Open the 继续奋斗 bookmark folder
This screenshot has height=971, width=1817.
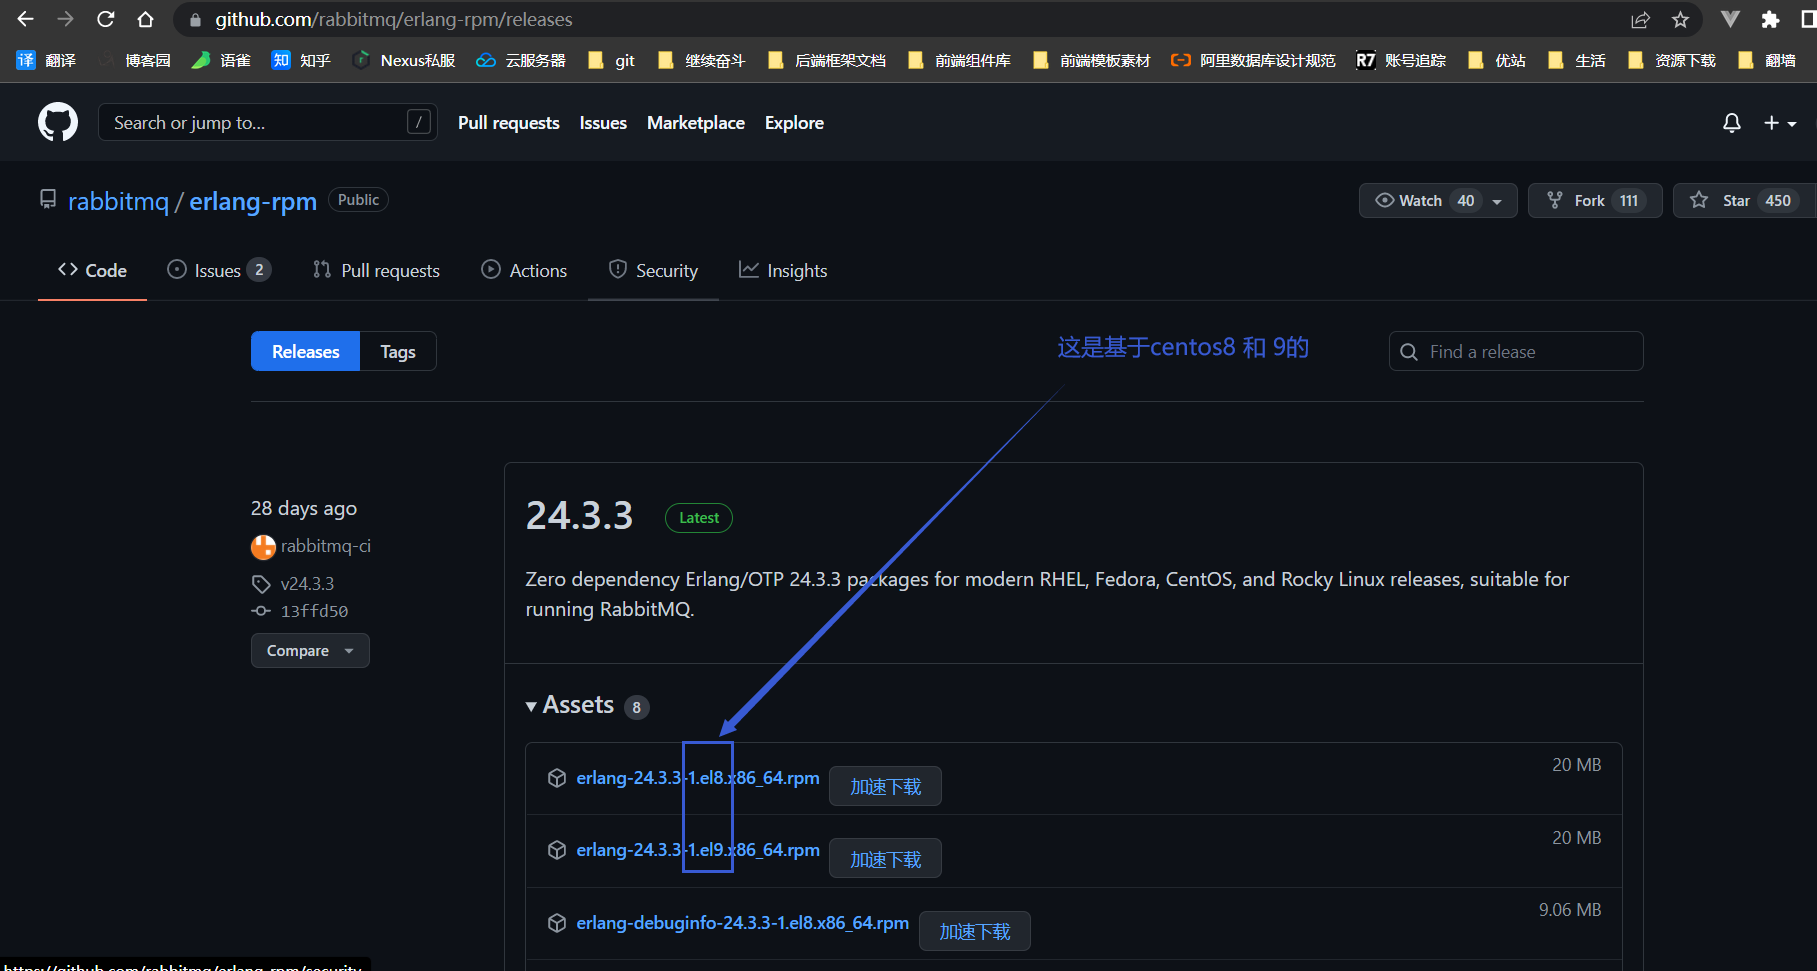(x=701, y=60)
